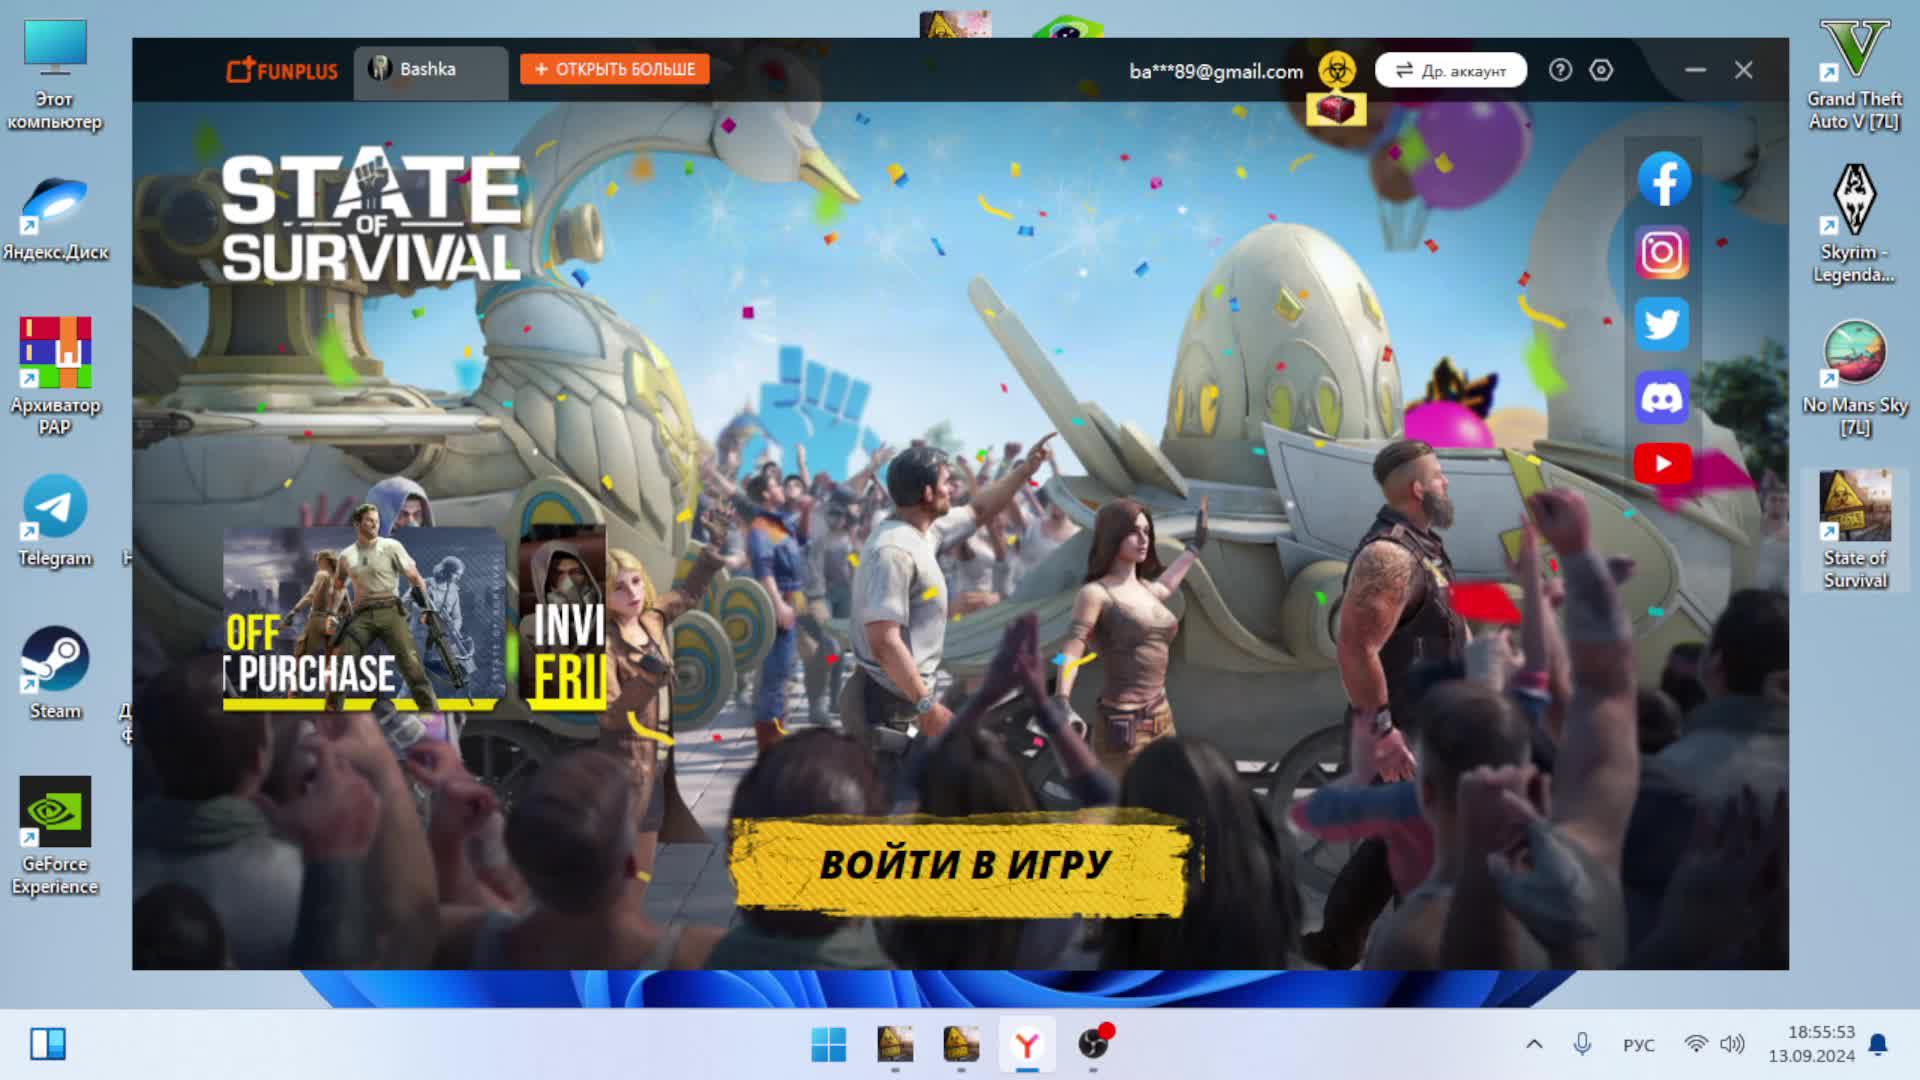Open the OFF PURCHASE promo banner
This screenshot has height=1080, width=1920.
point(364,619)
